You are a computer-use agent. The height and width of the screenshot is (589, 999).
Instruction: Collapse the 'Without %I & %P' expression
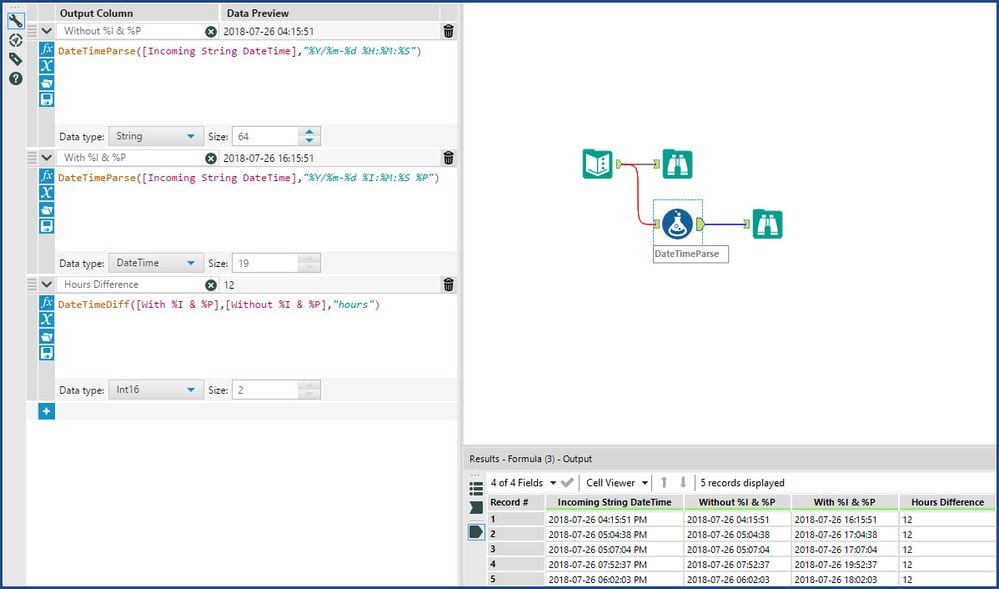47,31
